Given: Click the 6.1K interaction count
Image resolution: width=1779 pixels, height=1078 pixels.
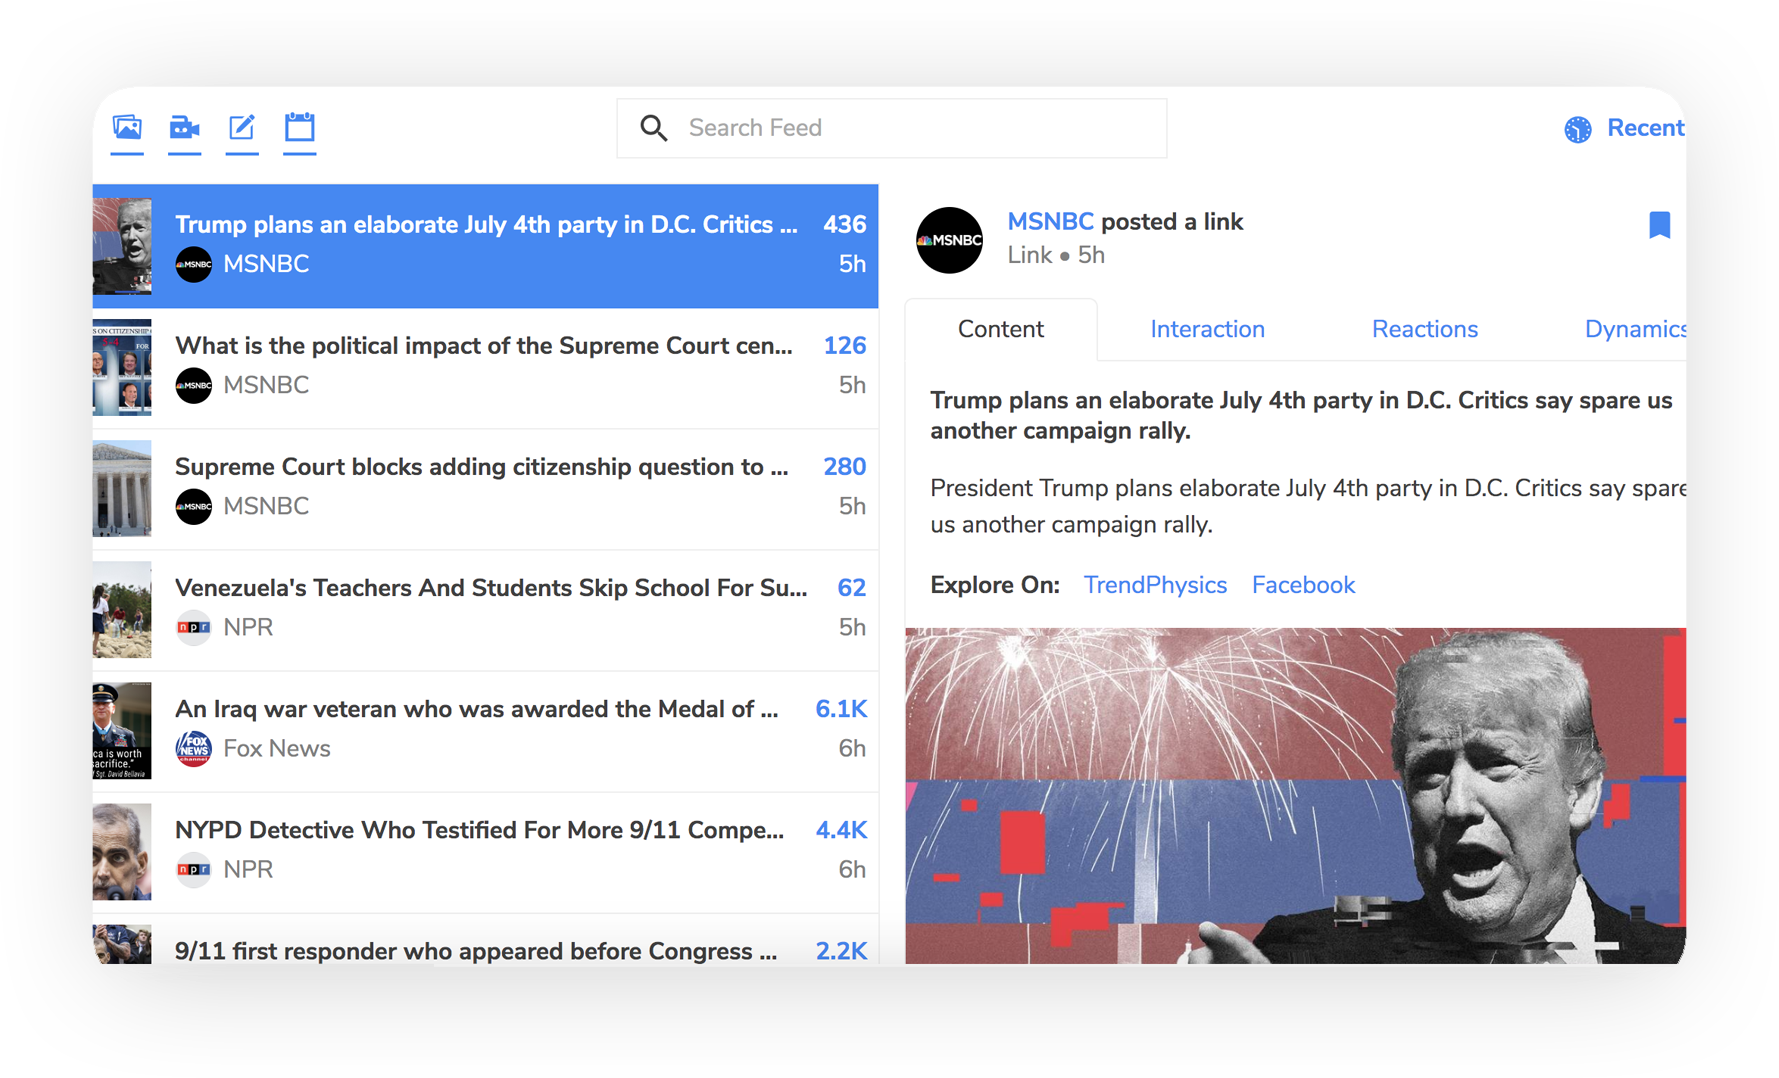Looking at the screenshot, I should pos(841,709).
